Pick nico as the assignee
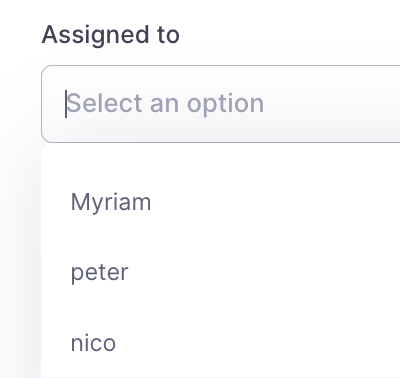The width and height of the screenshot is (400, 378). coord(221,343)
